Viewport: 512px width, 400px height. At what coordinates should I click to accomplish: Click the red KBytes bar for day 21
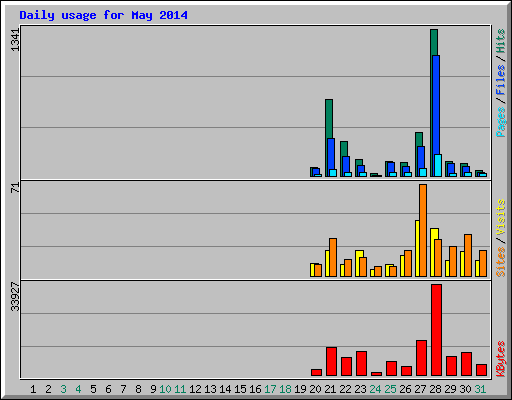tap(331, 362)
